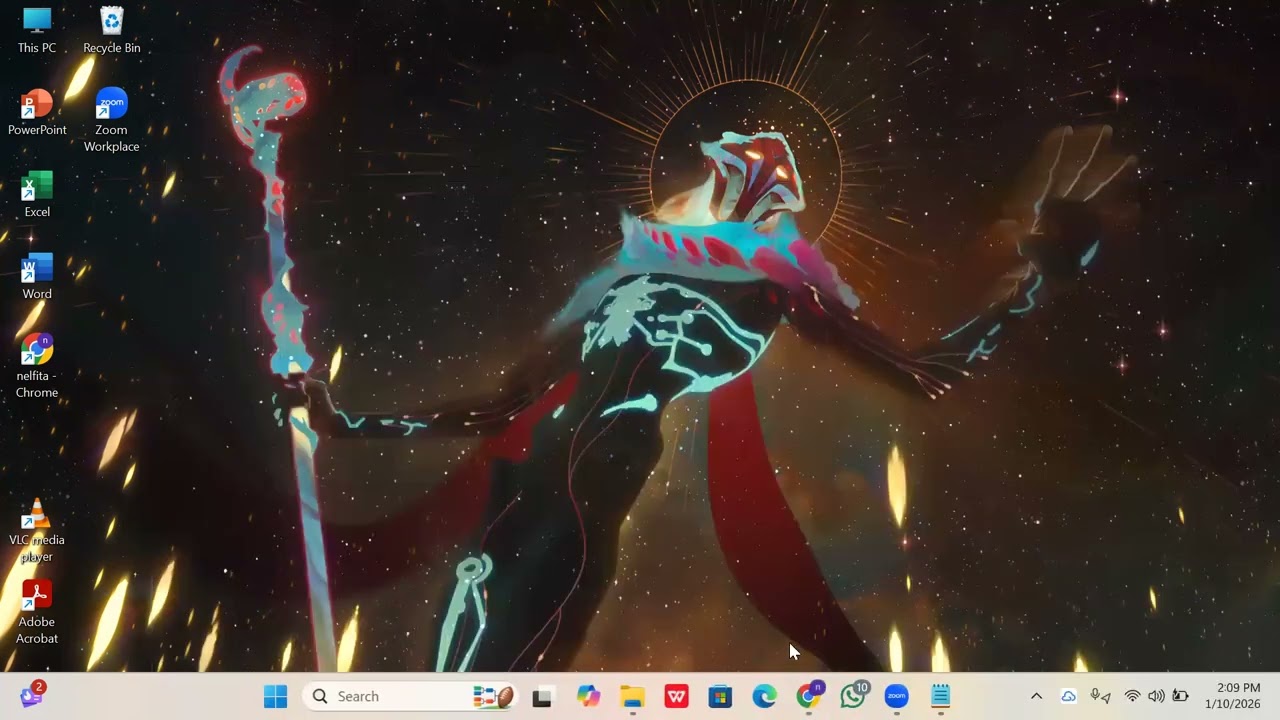Open battery status tray icon
This screenshot has height=720, width=1280.
pos(1180,697)
